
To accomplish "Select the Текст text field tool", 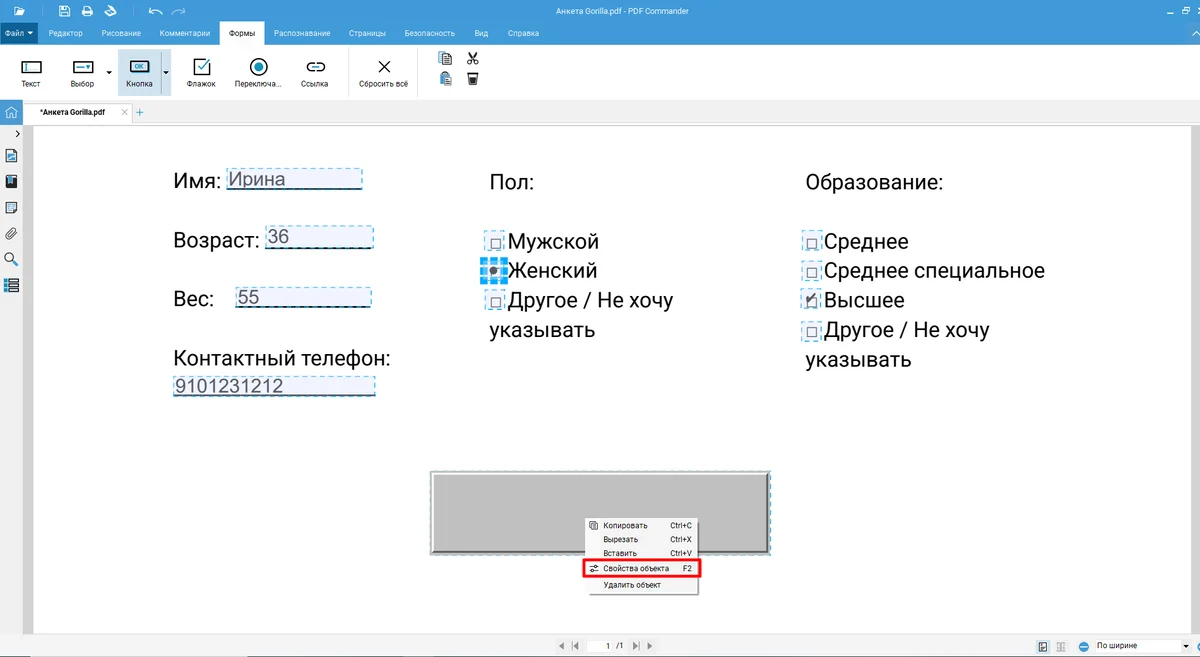I will click(31, 72).
